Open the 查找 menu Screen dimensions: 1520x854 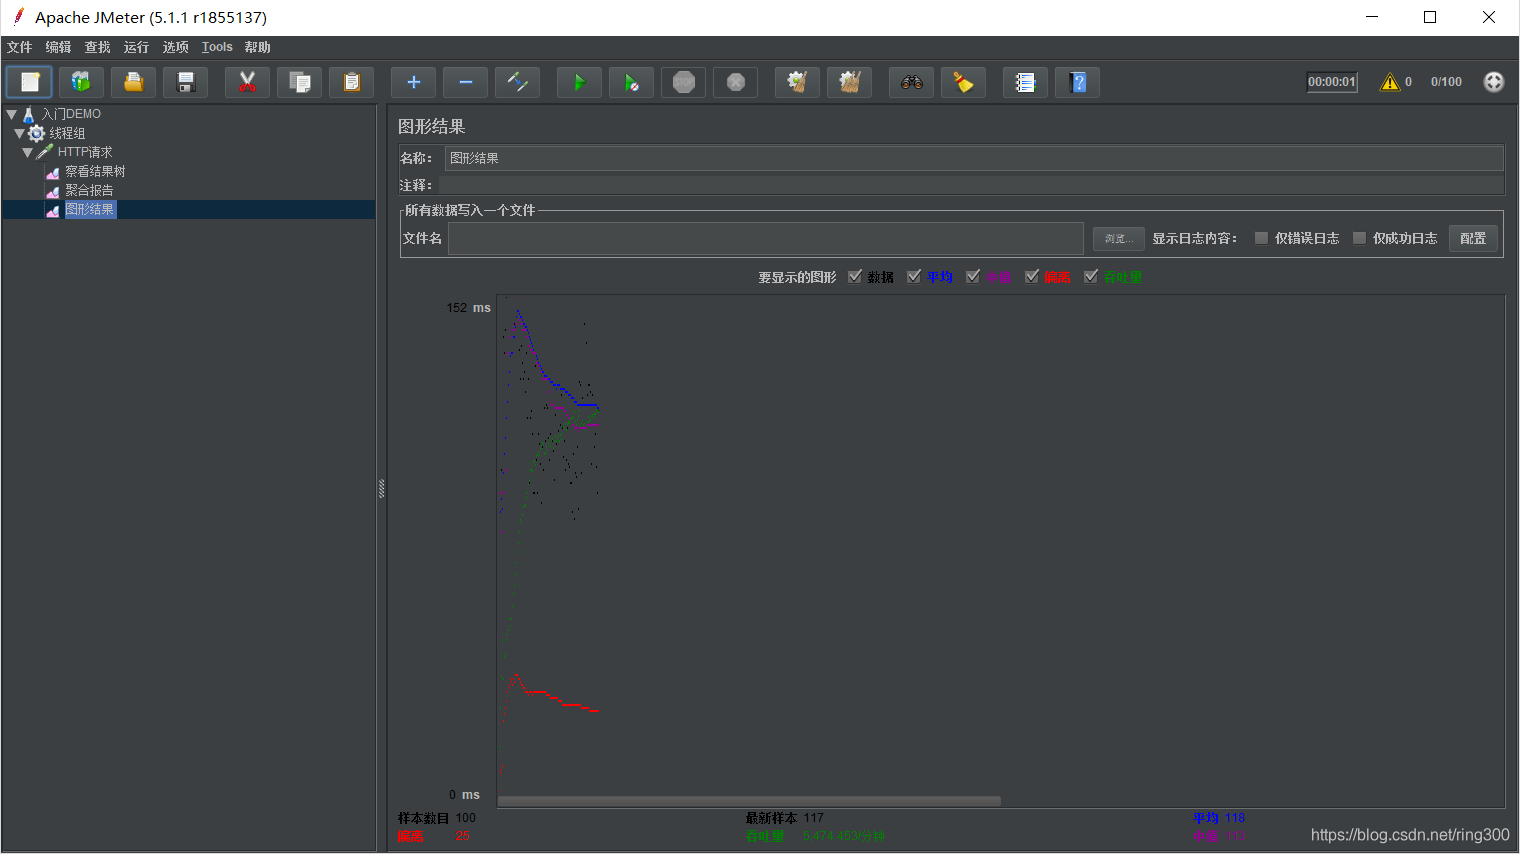pyautogui.click(x=97, y=47)
